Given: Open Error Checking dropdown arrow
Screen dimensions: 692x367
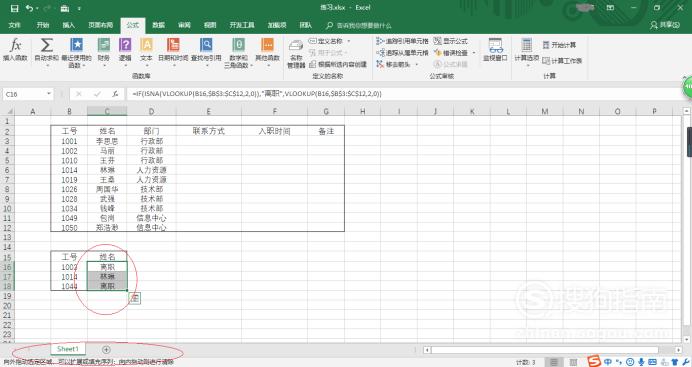Looking at the screenshot, I should pos(474,53).
